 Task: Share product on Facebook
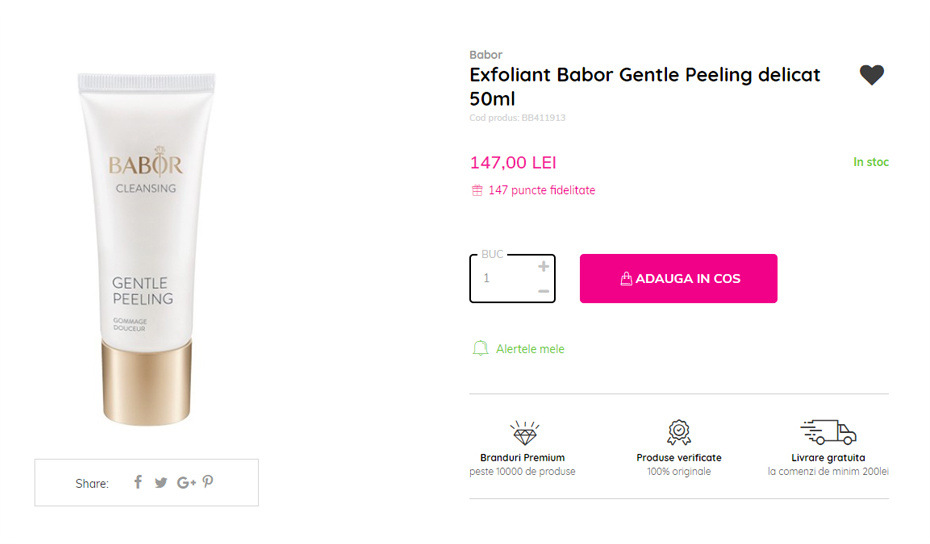coord(138,482)
